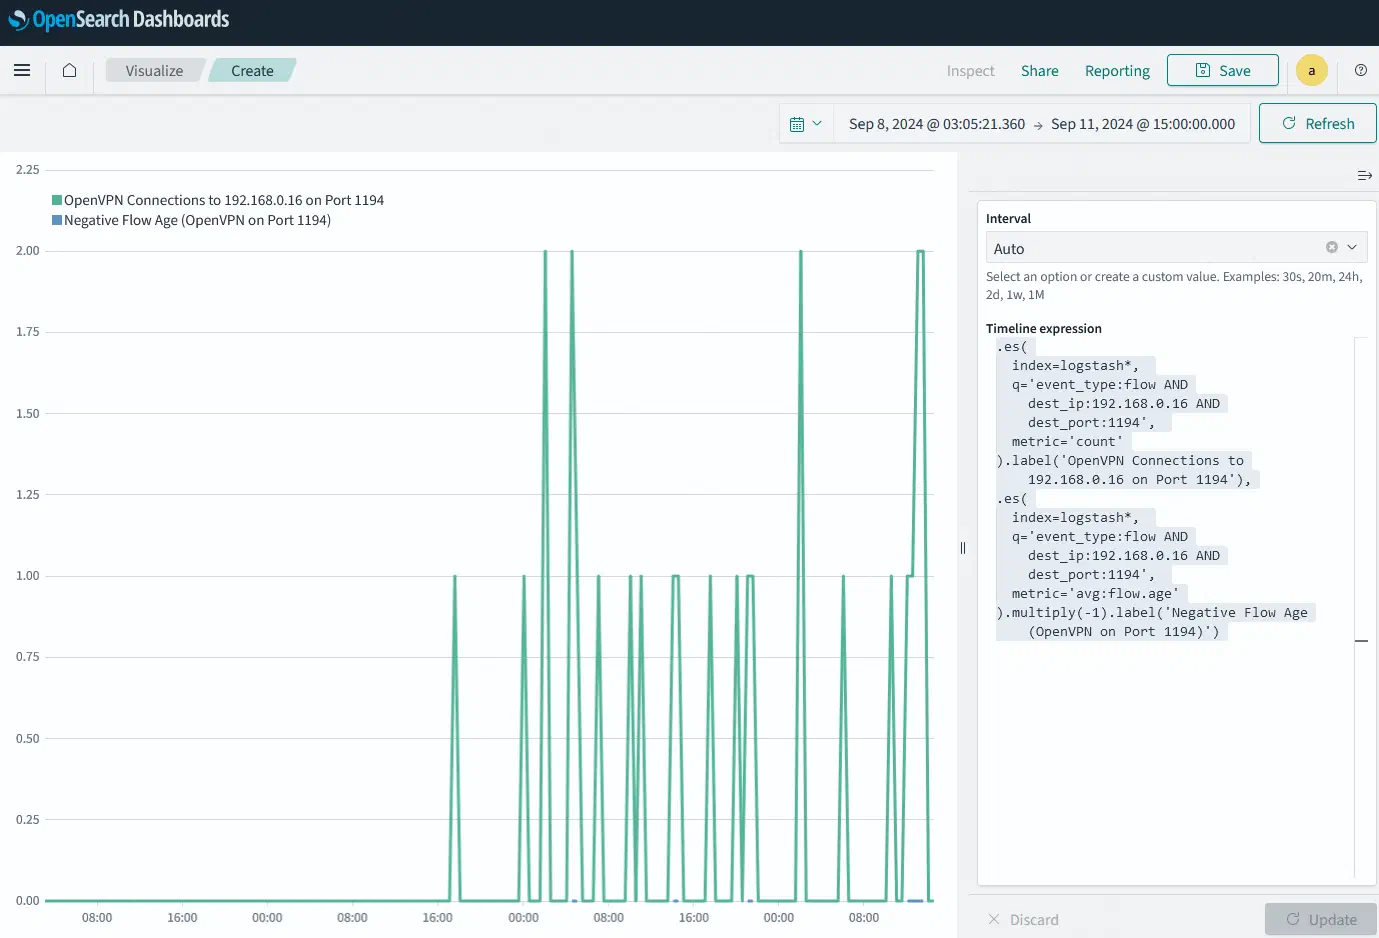1379x938 pixels.
Task: Open the help menu icon
Action: point(1361,71)
